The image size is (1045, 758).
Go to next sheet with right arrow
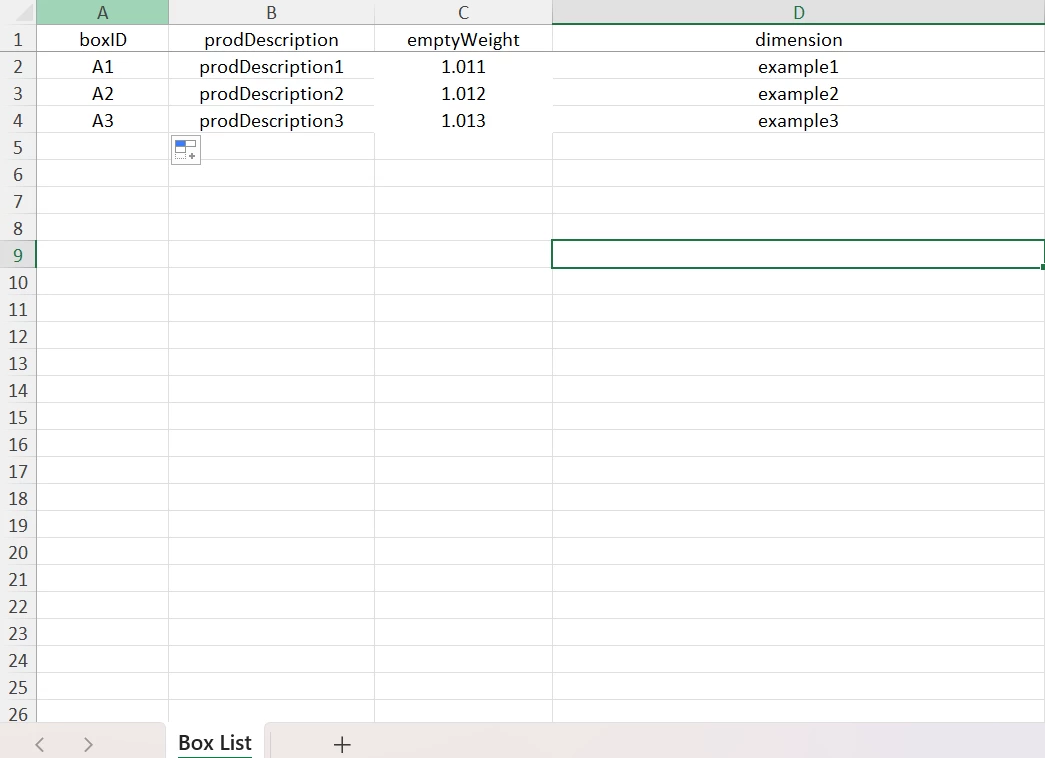[x=88, y=744]
